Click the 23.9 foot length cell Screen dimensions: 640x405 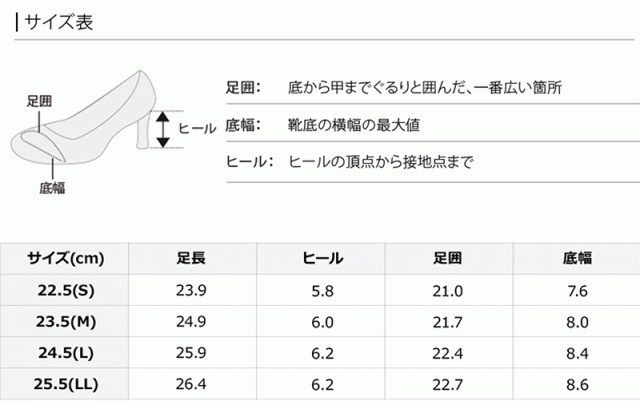tap(191, 290)
